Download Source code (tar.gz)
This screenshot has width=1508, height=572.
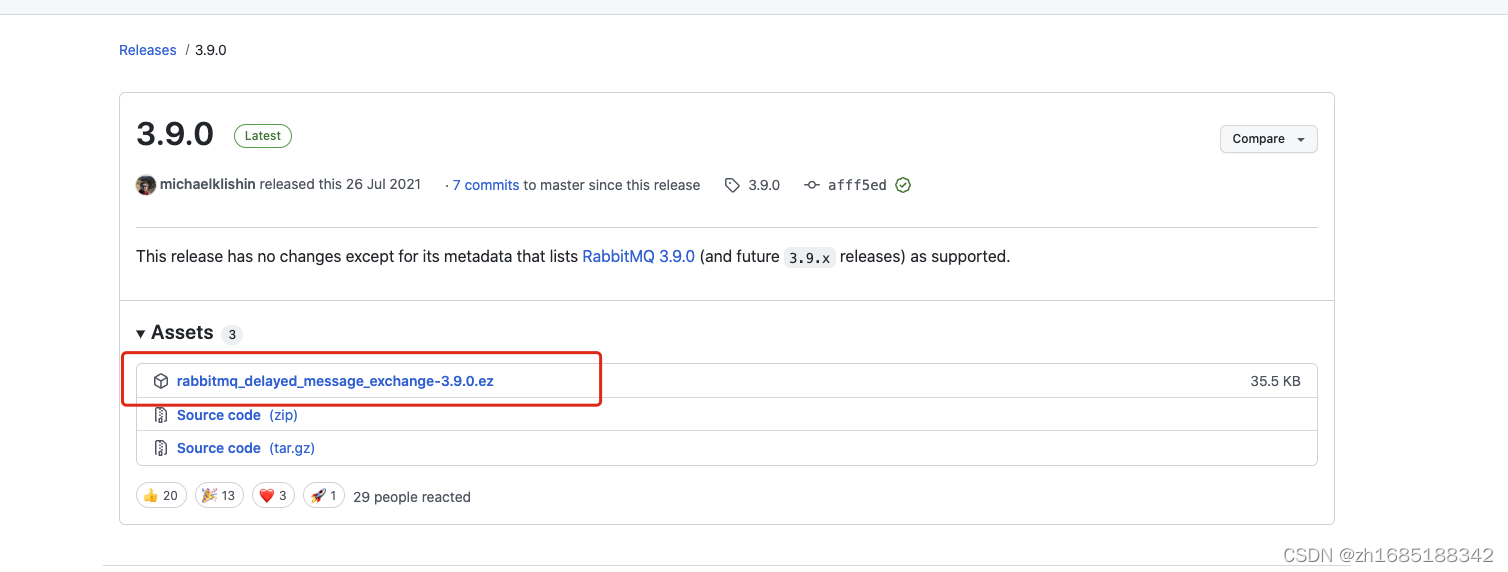click(x=246, y=448)
